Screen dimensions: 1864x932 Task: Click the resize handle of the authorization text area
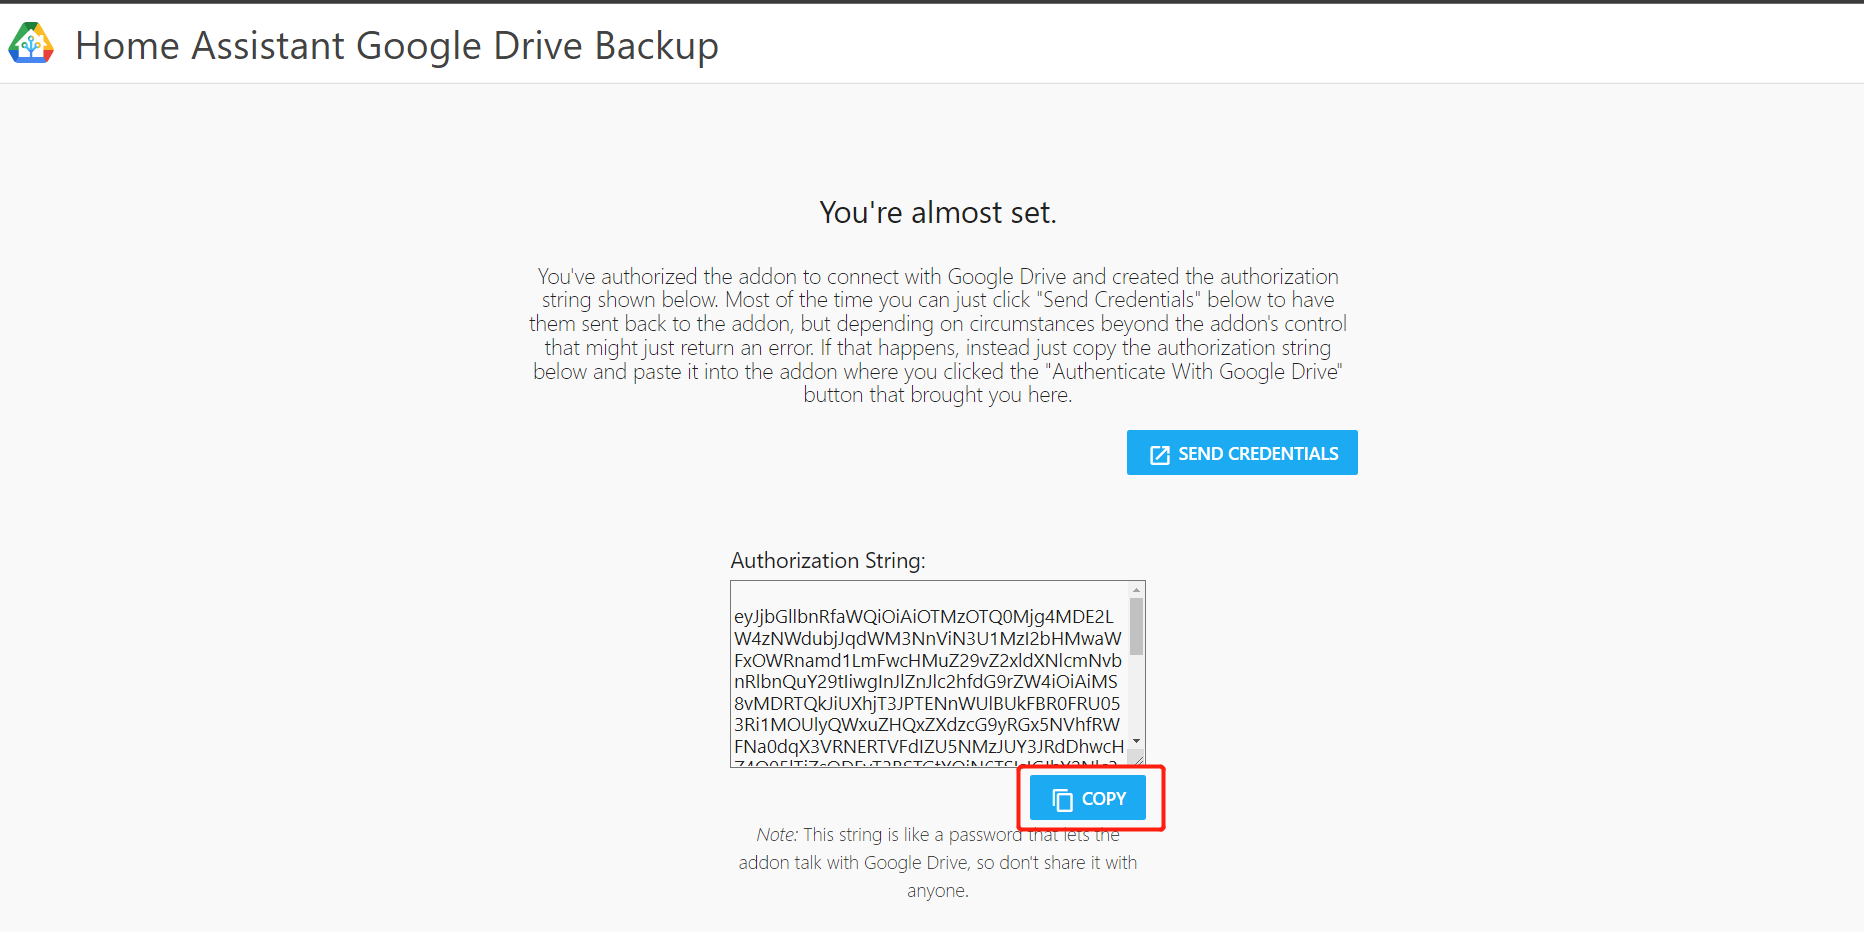(x=1137, y=759)
